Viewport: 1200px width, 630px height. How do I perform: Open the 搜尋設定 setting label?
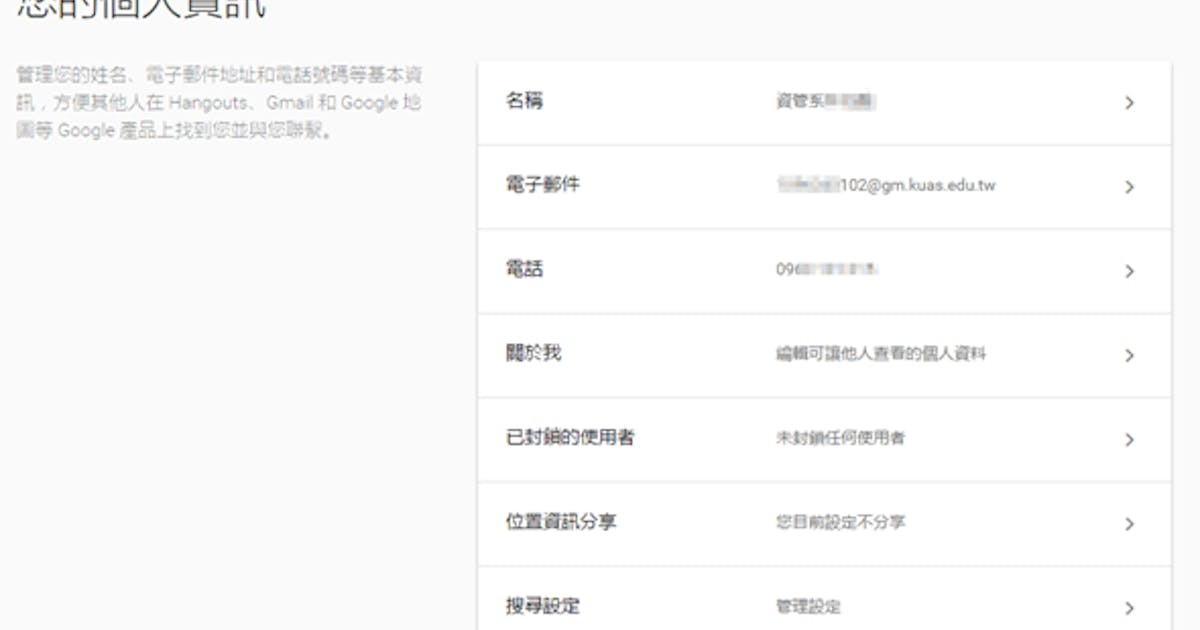pos(543,606)
